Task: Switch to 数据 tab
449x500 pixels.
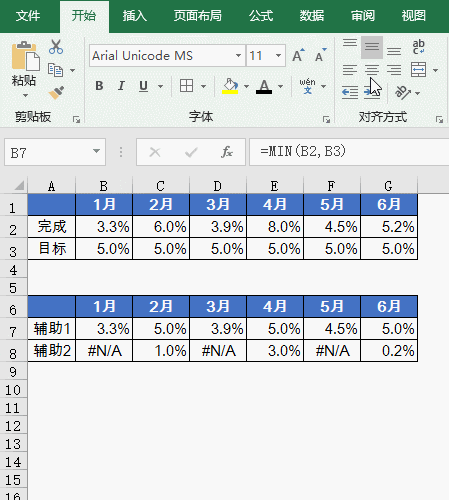Action: coord(312,16)
